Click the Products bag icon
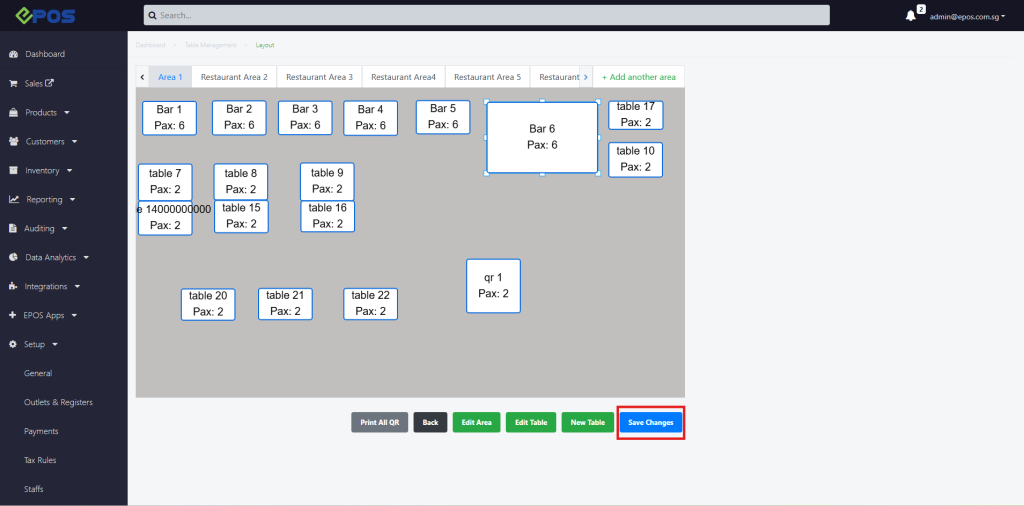 (x=13, y=112)
